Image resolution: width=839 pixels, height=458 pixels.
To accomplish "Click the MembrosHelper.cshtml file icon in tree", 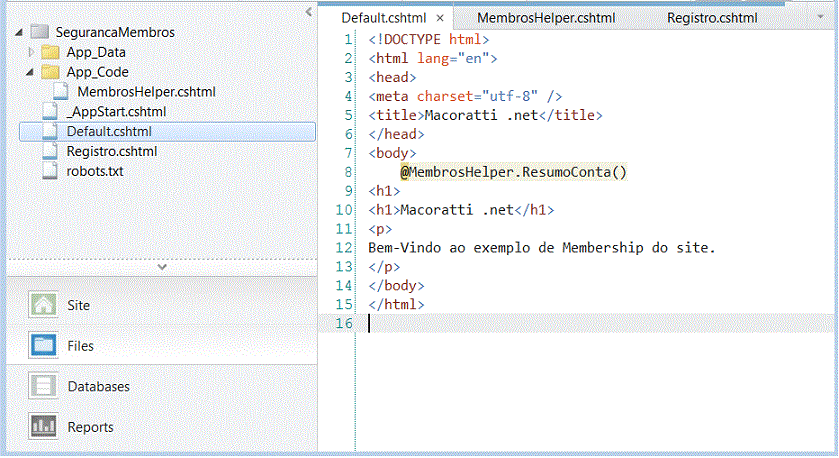I will point(60,91).
